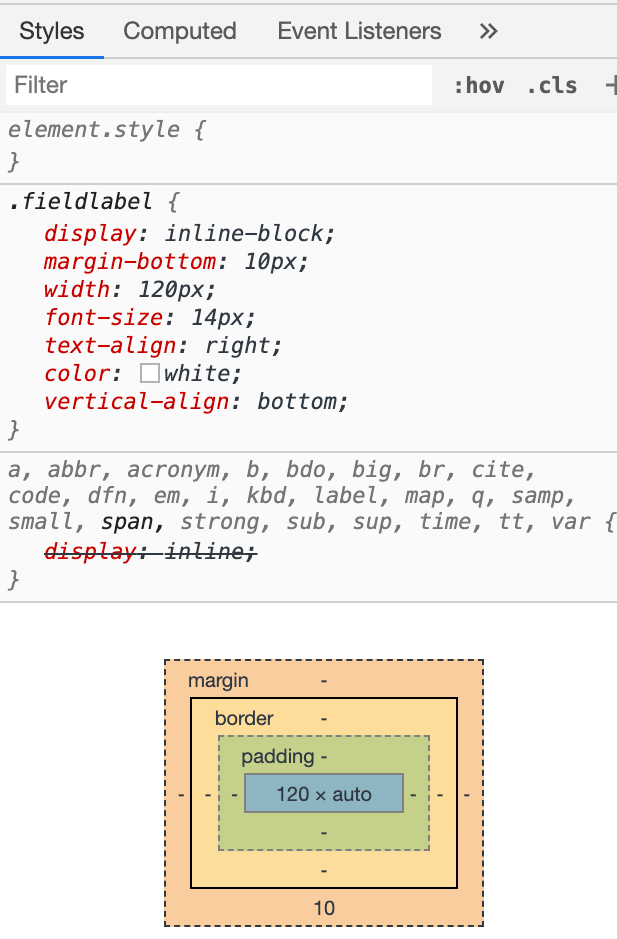The image size is (617, 939).
Task: Edit the margin-bottom property name
Action: click(130, 262)
